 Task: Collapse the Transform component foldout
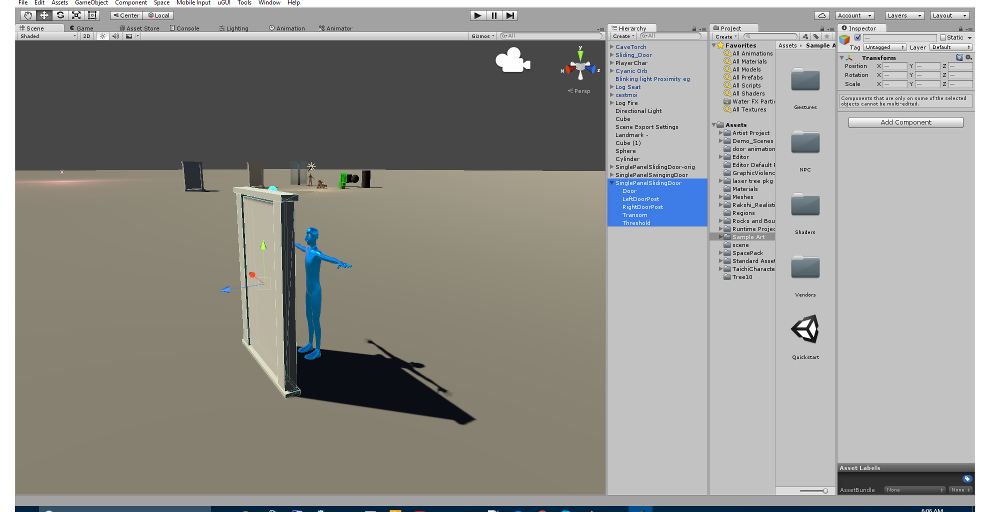point(842,57)
